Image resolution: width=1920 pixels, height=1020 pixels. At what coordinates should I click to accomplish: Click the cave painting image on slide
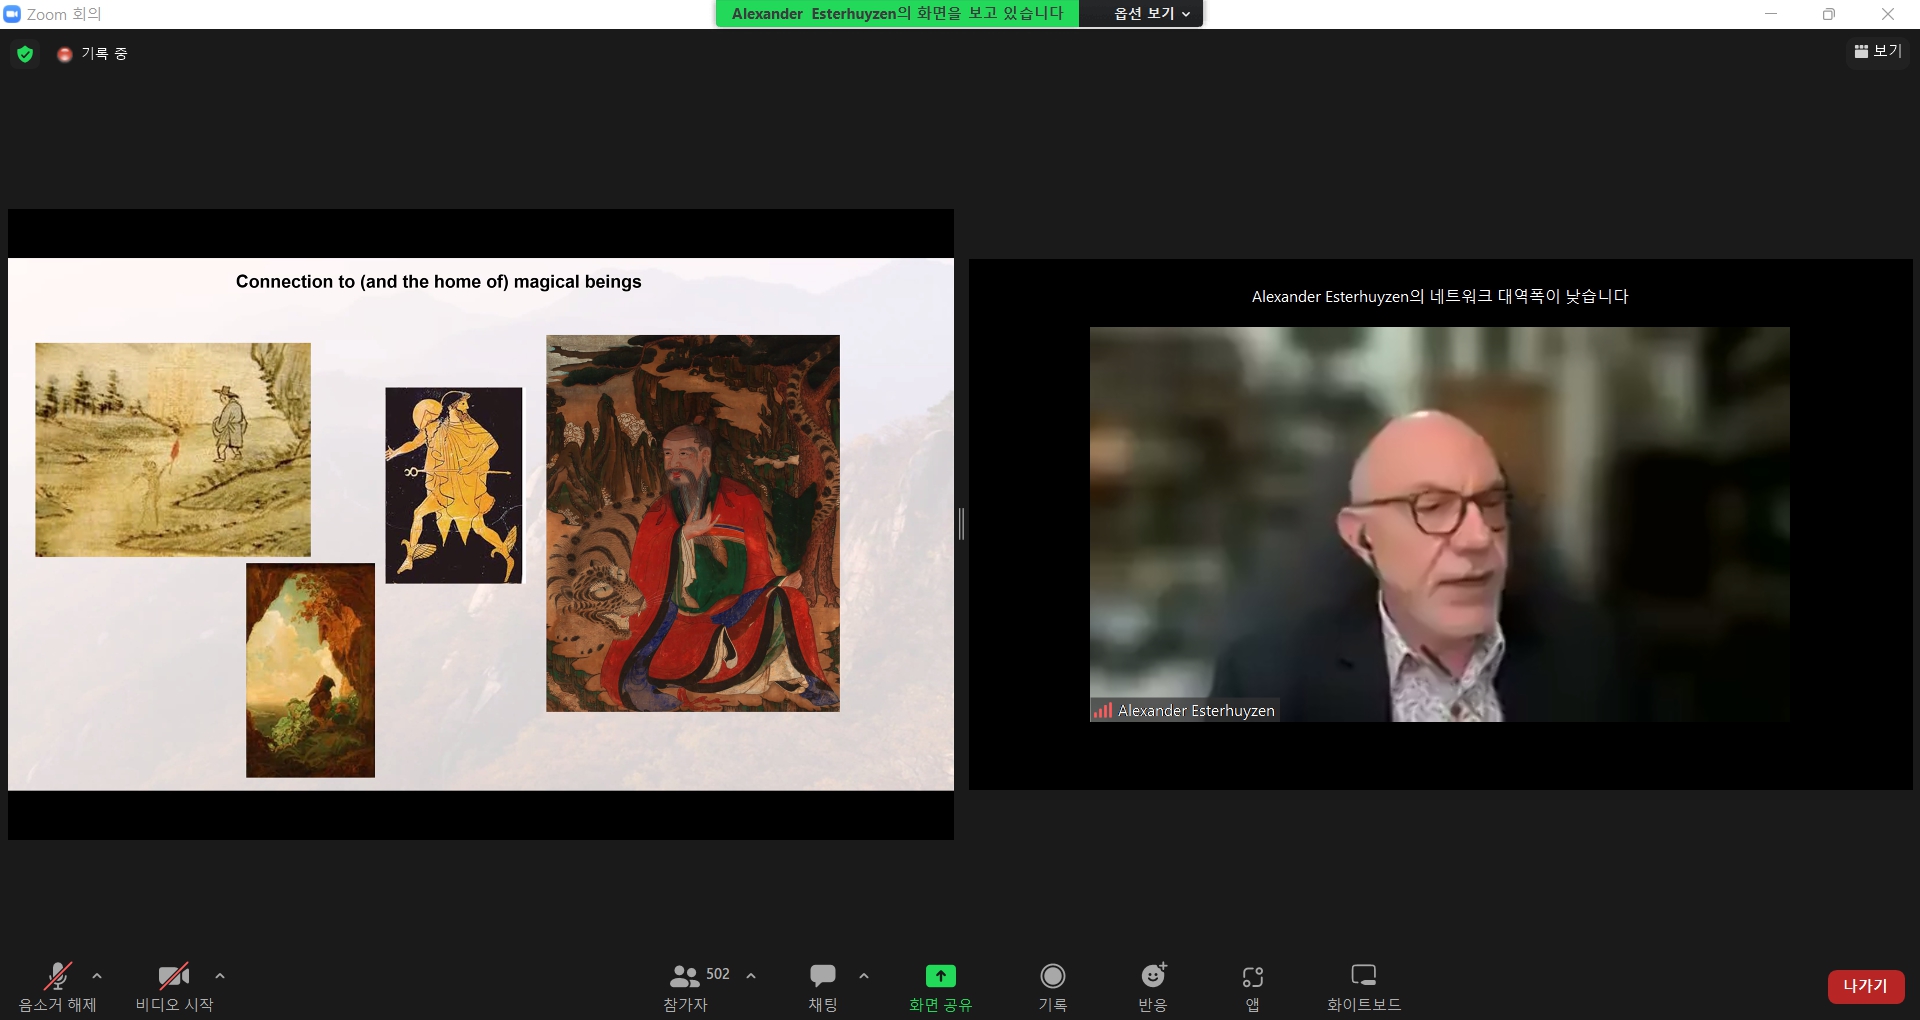[x=310, y=670]
